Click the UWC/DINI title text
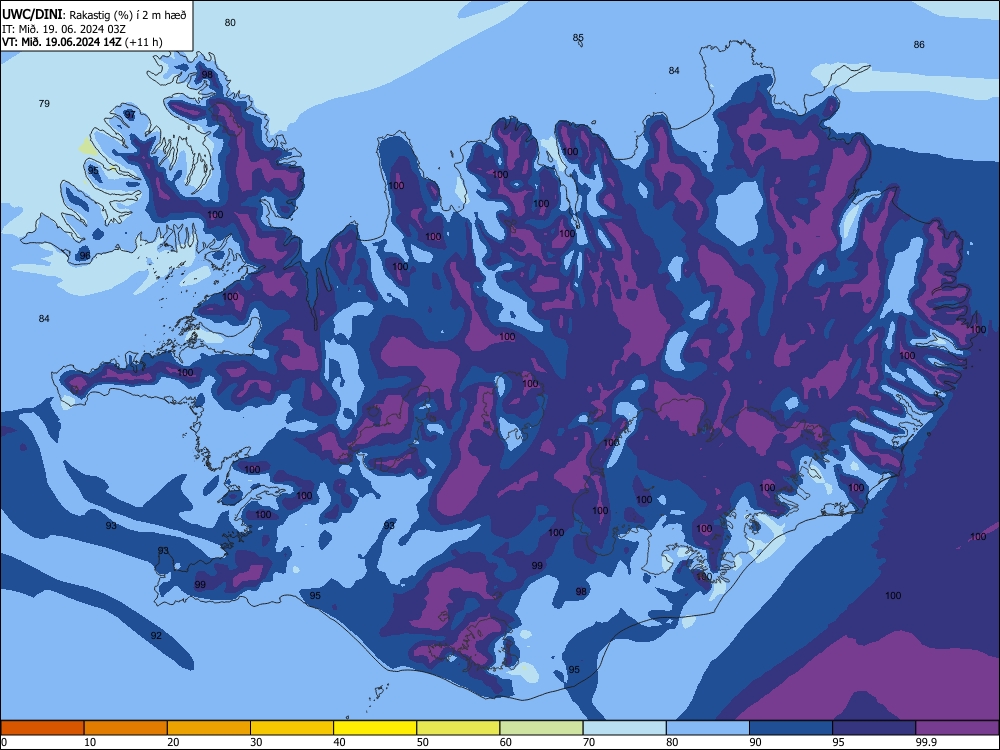 coord(32,15)
